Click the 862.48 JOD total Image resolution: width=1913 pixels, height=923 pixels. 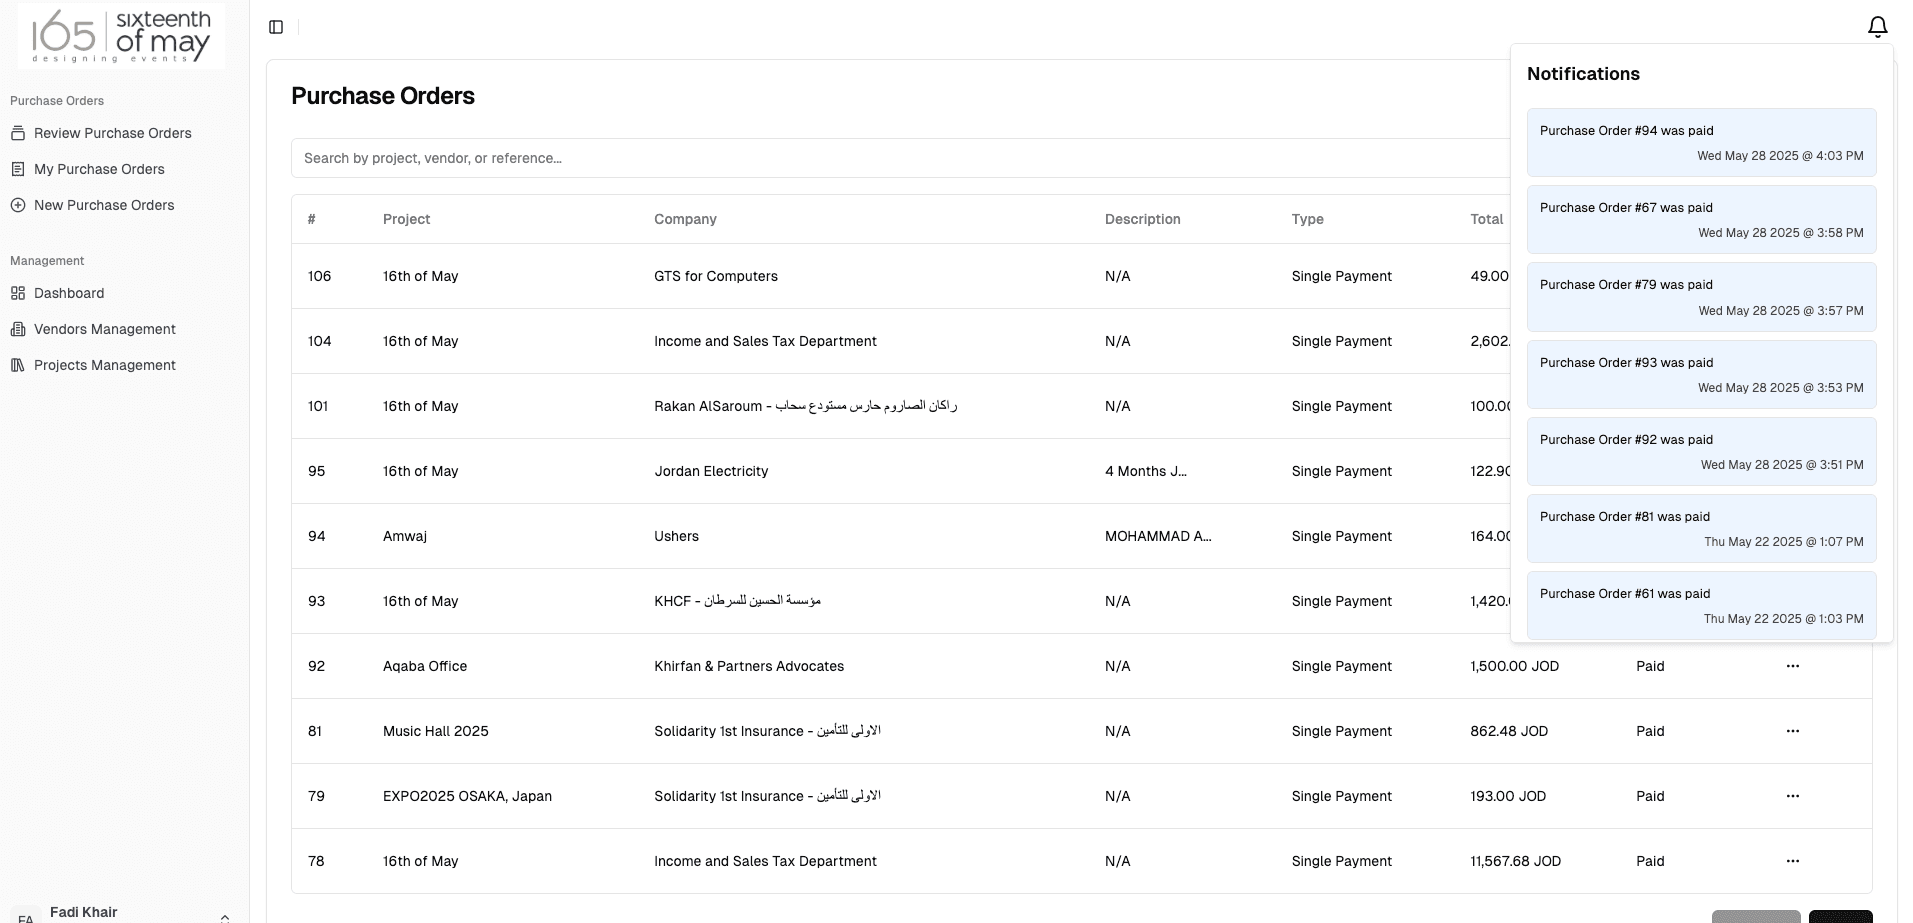point(1509,731)
